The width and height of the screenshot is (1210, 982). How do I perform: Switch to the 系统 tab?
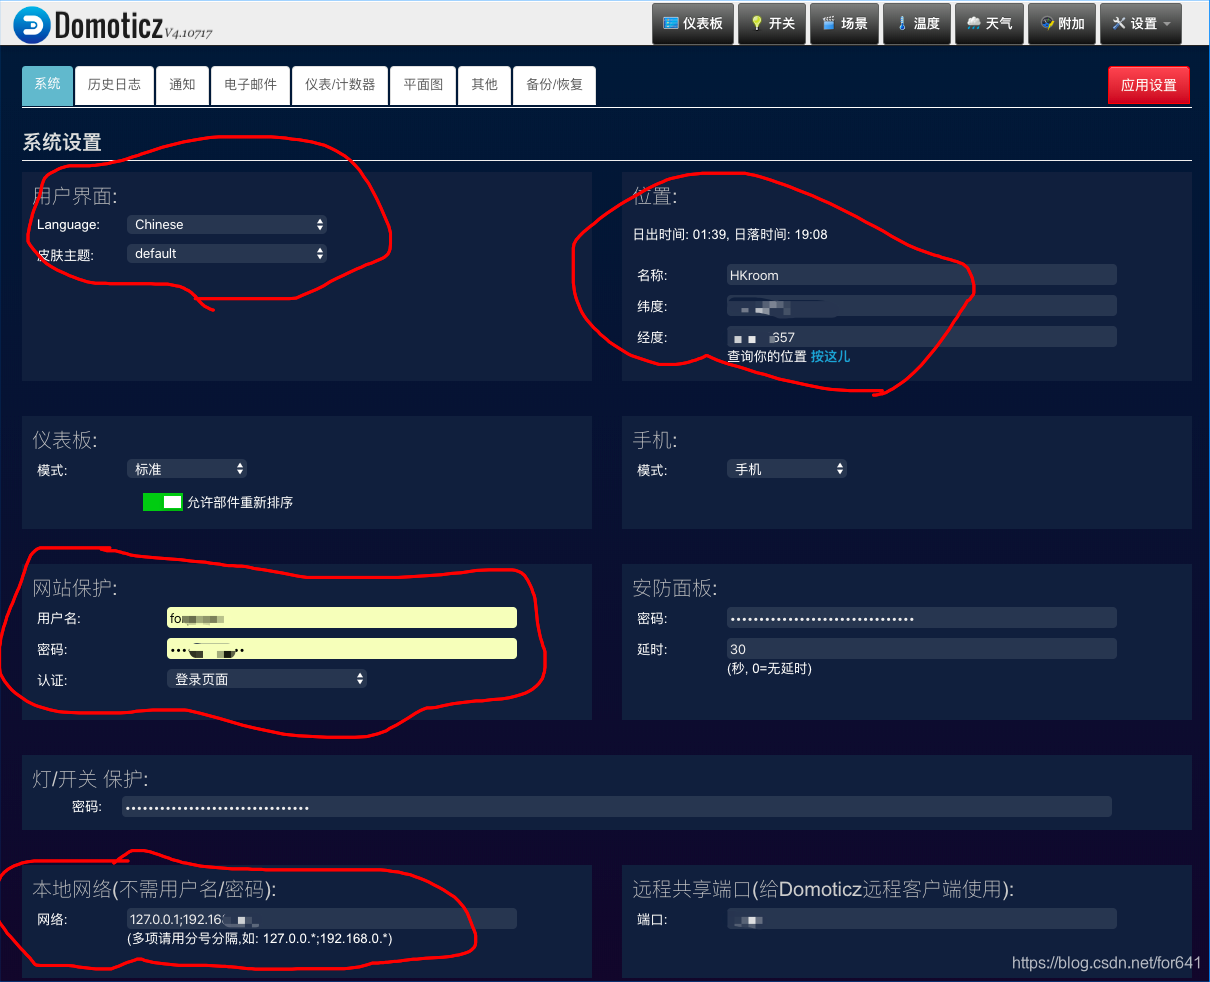click(47, 85)
